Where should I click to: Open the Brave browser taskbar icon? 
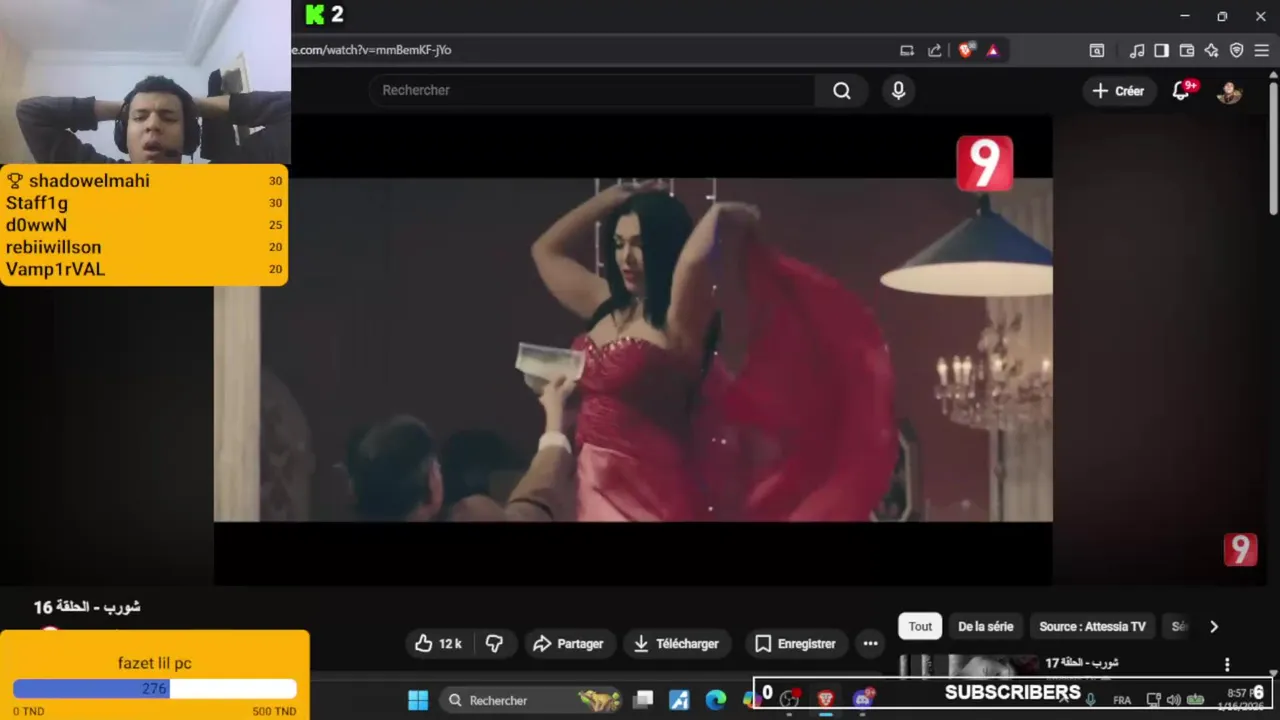[825, 699]
